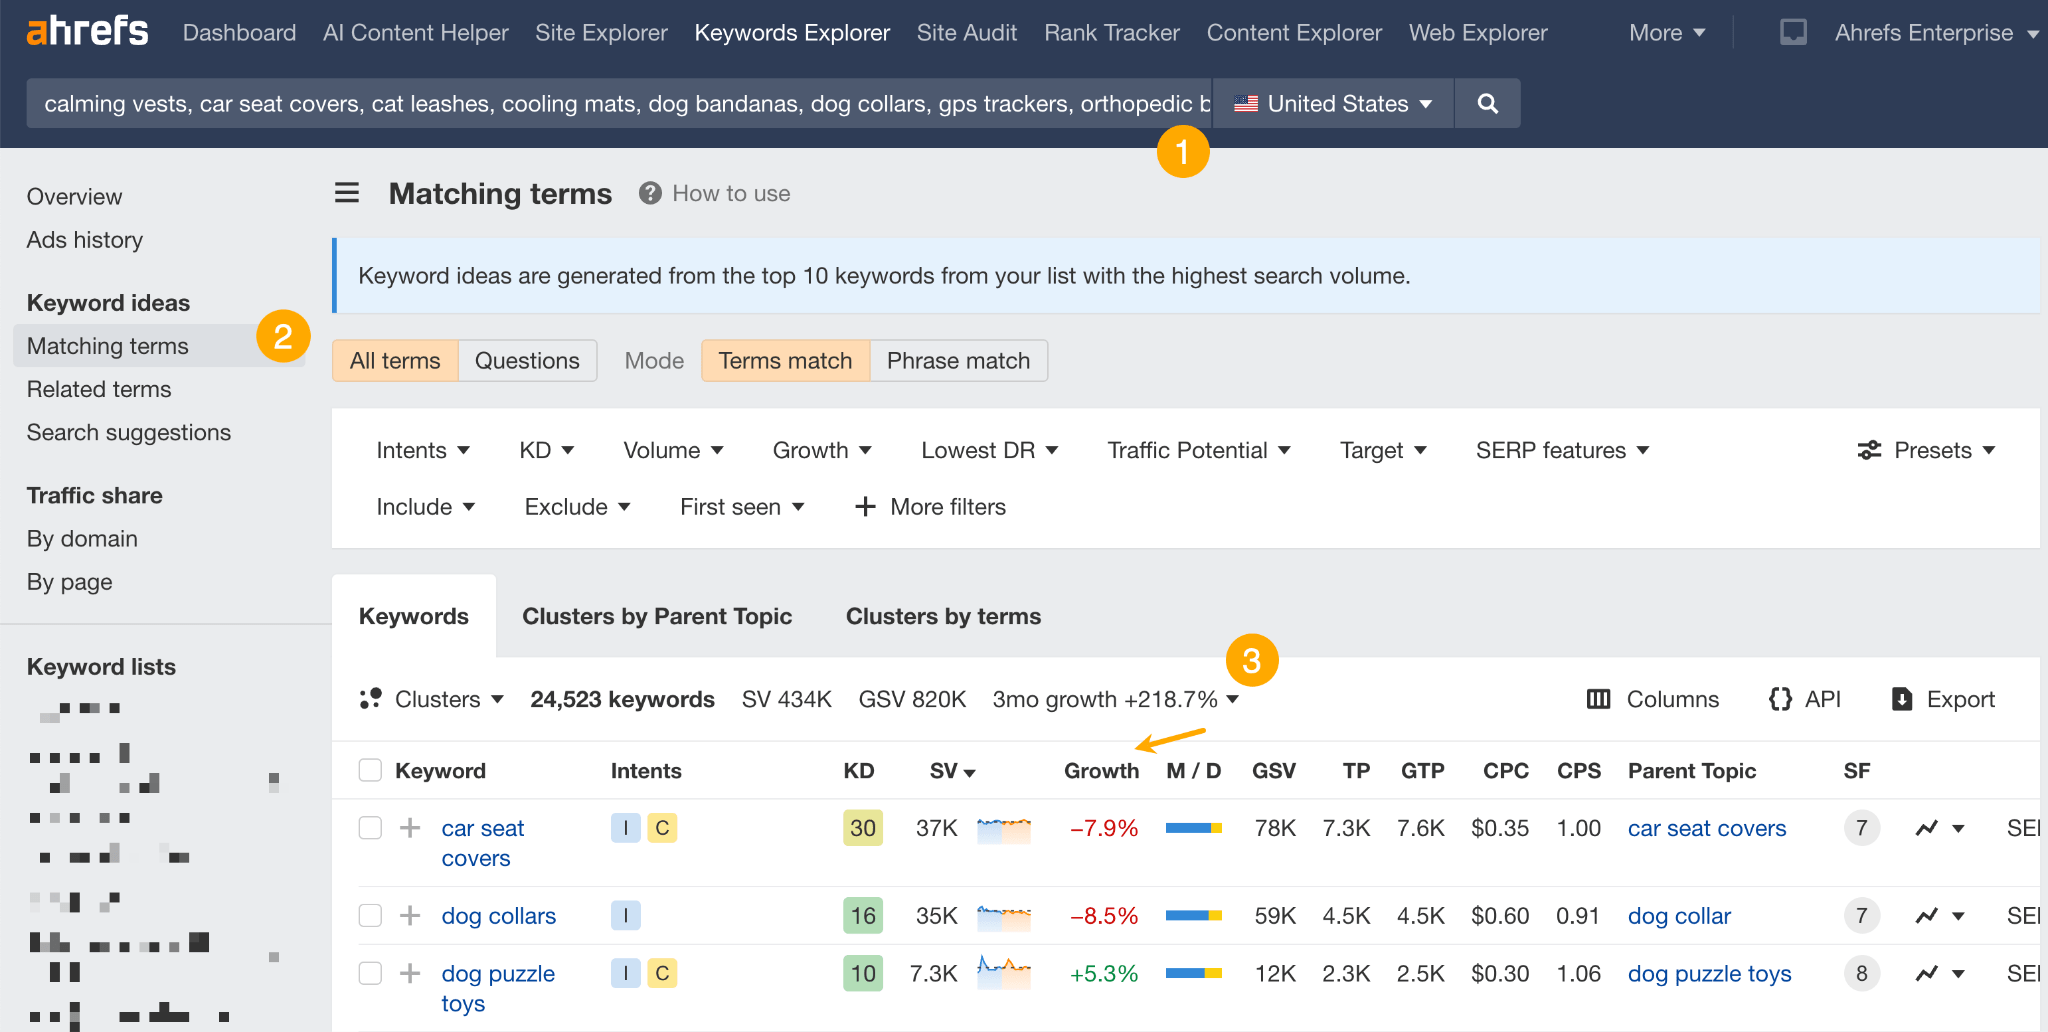
Task: Click the Export icon
Action: click(1903, 699)
